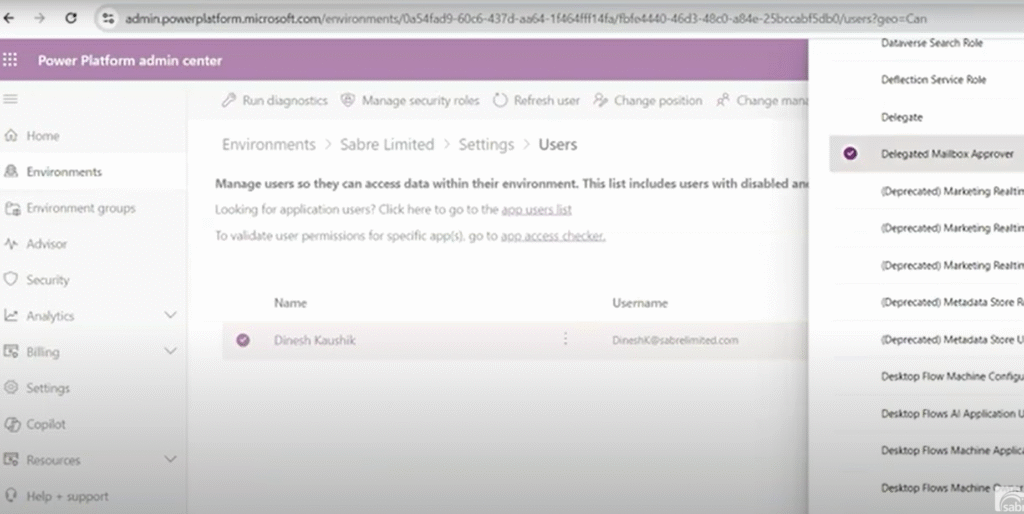The image size is (1024, 514).
Task: Collapse the left navigation hamburger menu
Action: click(x=11, y=99)
